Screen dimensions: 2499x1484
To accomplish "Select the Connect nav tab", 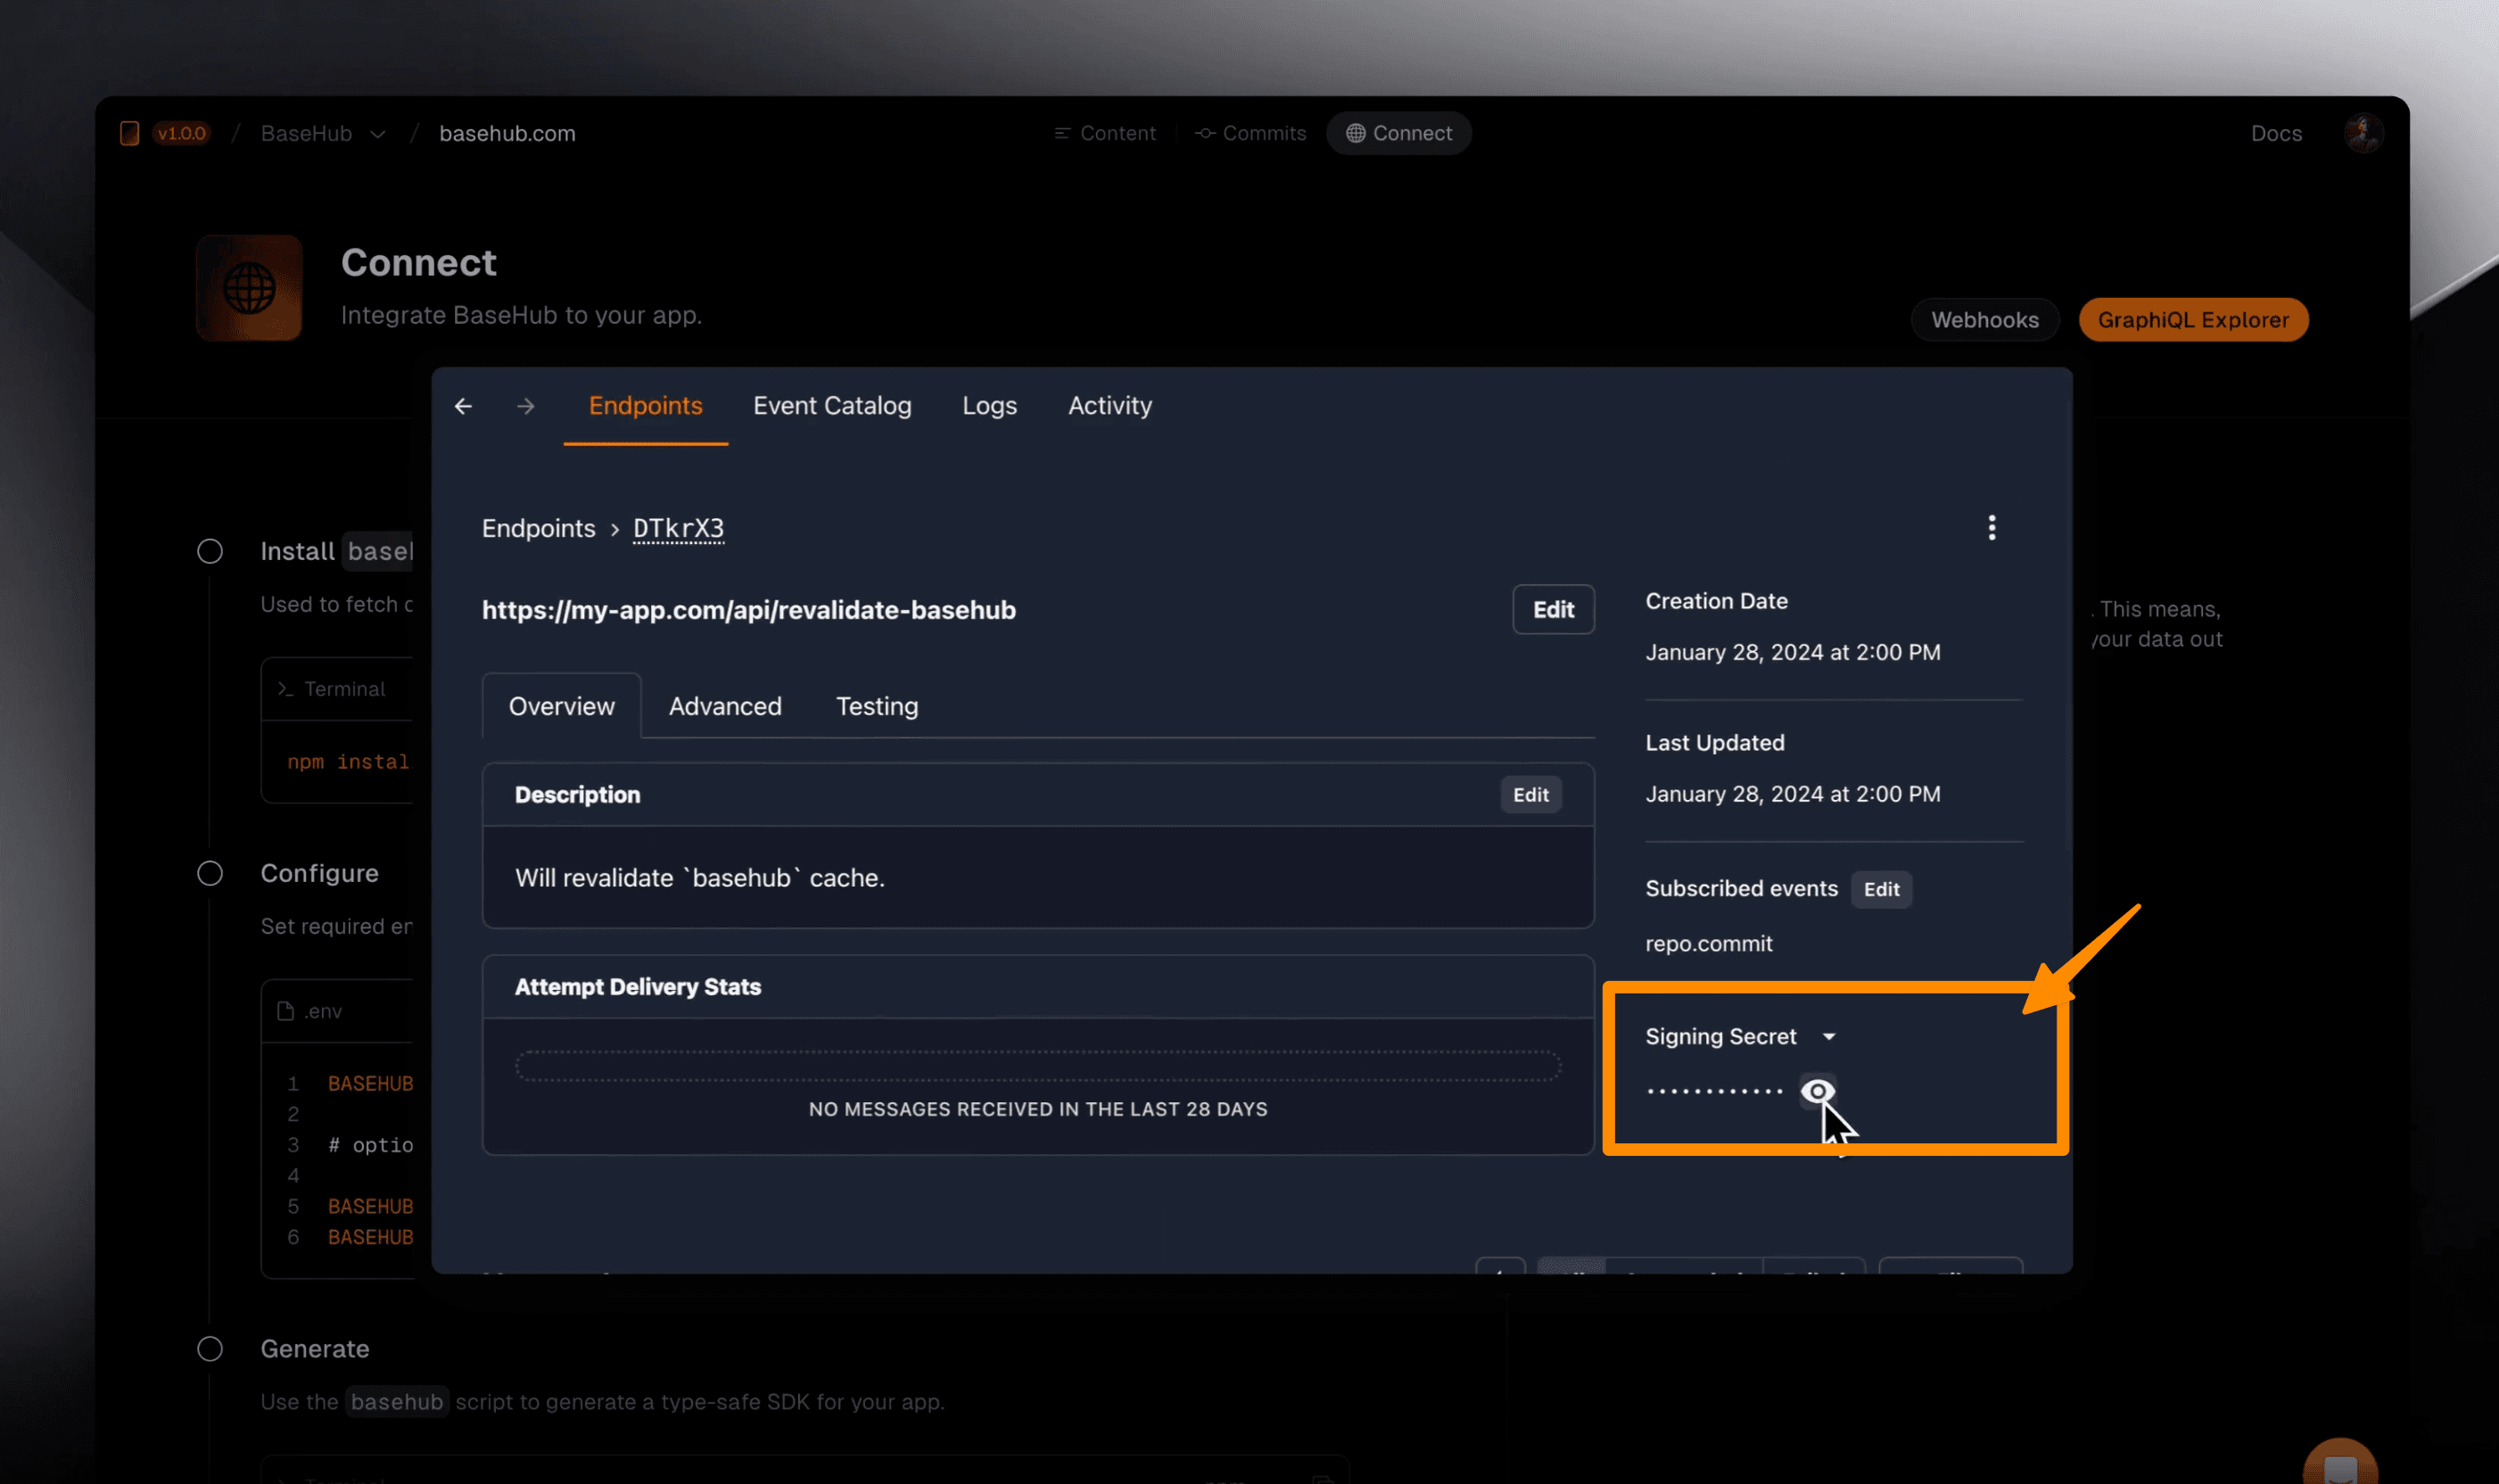I will 1398,133.
